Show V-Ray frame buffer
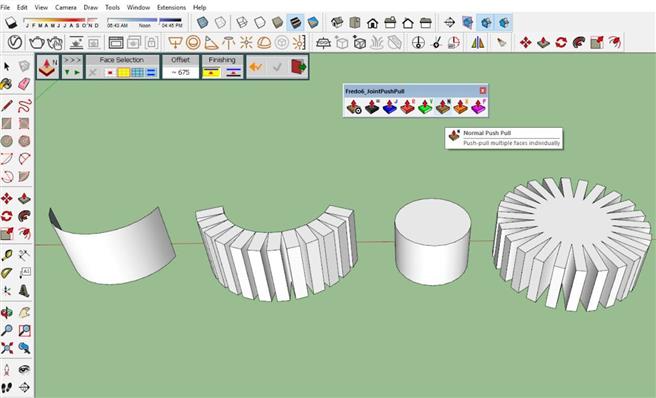The image size is (656, 398). click(x=116, y=42)
